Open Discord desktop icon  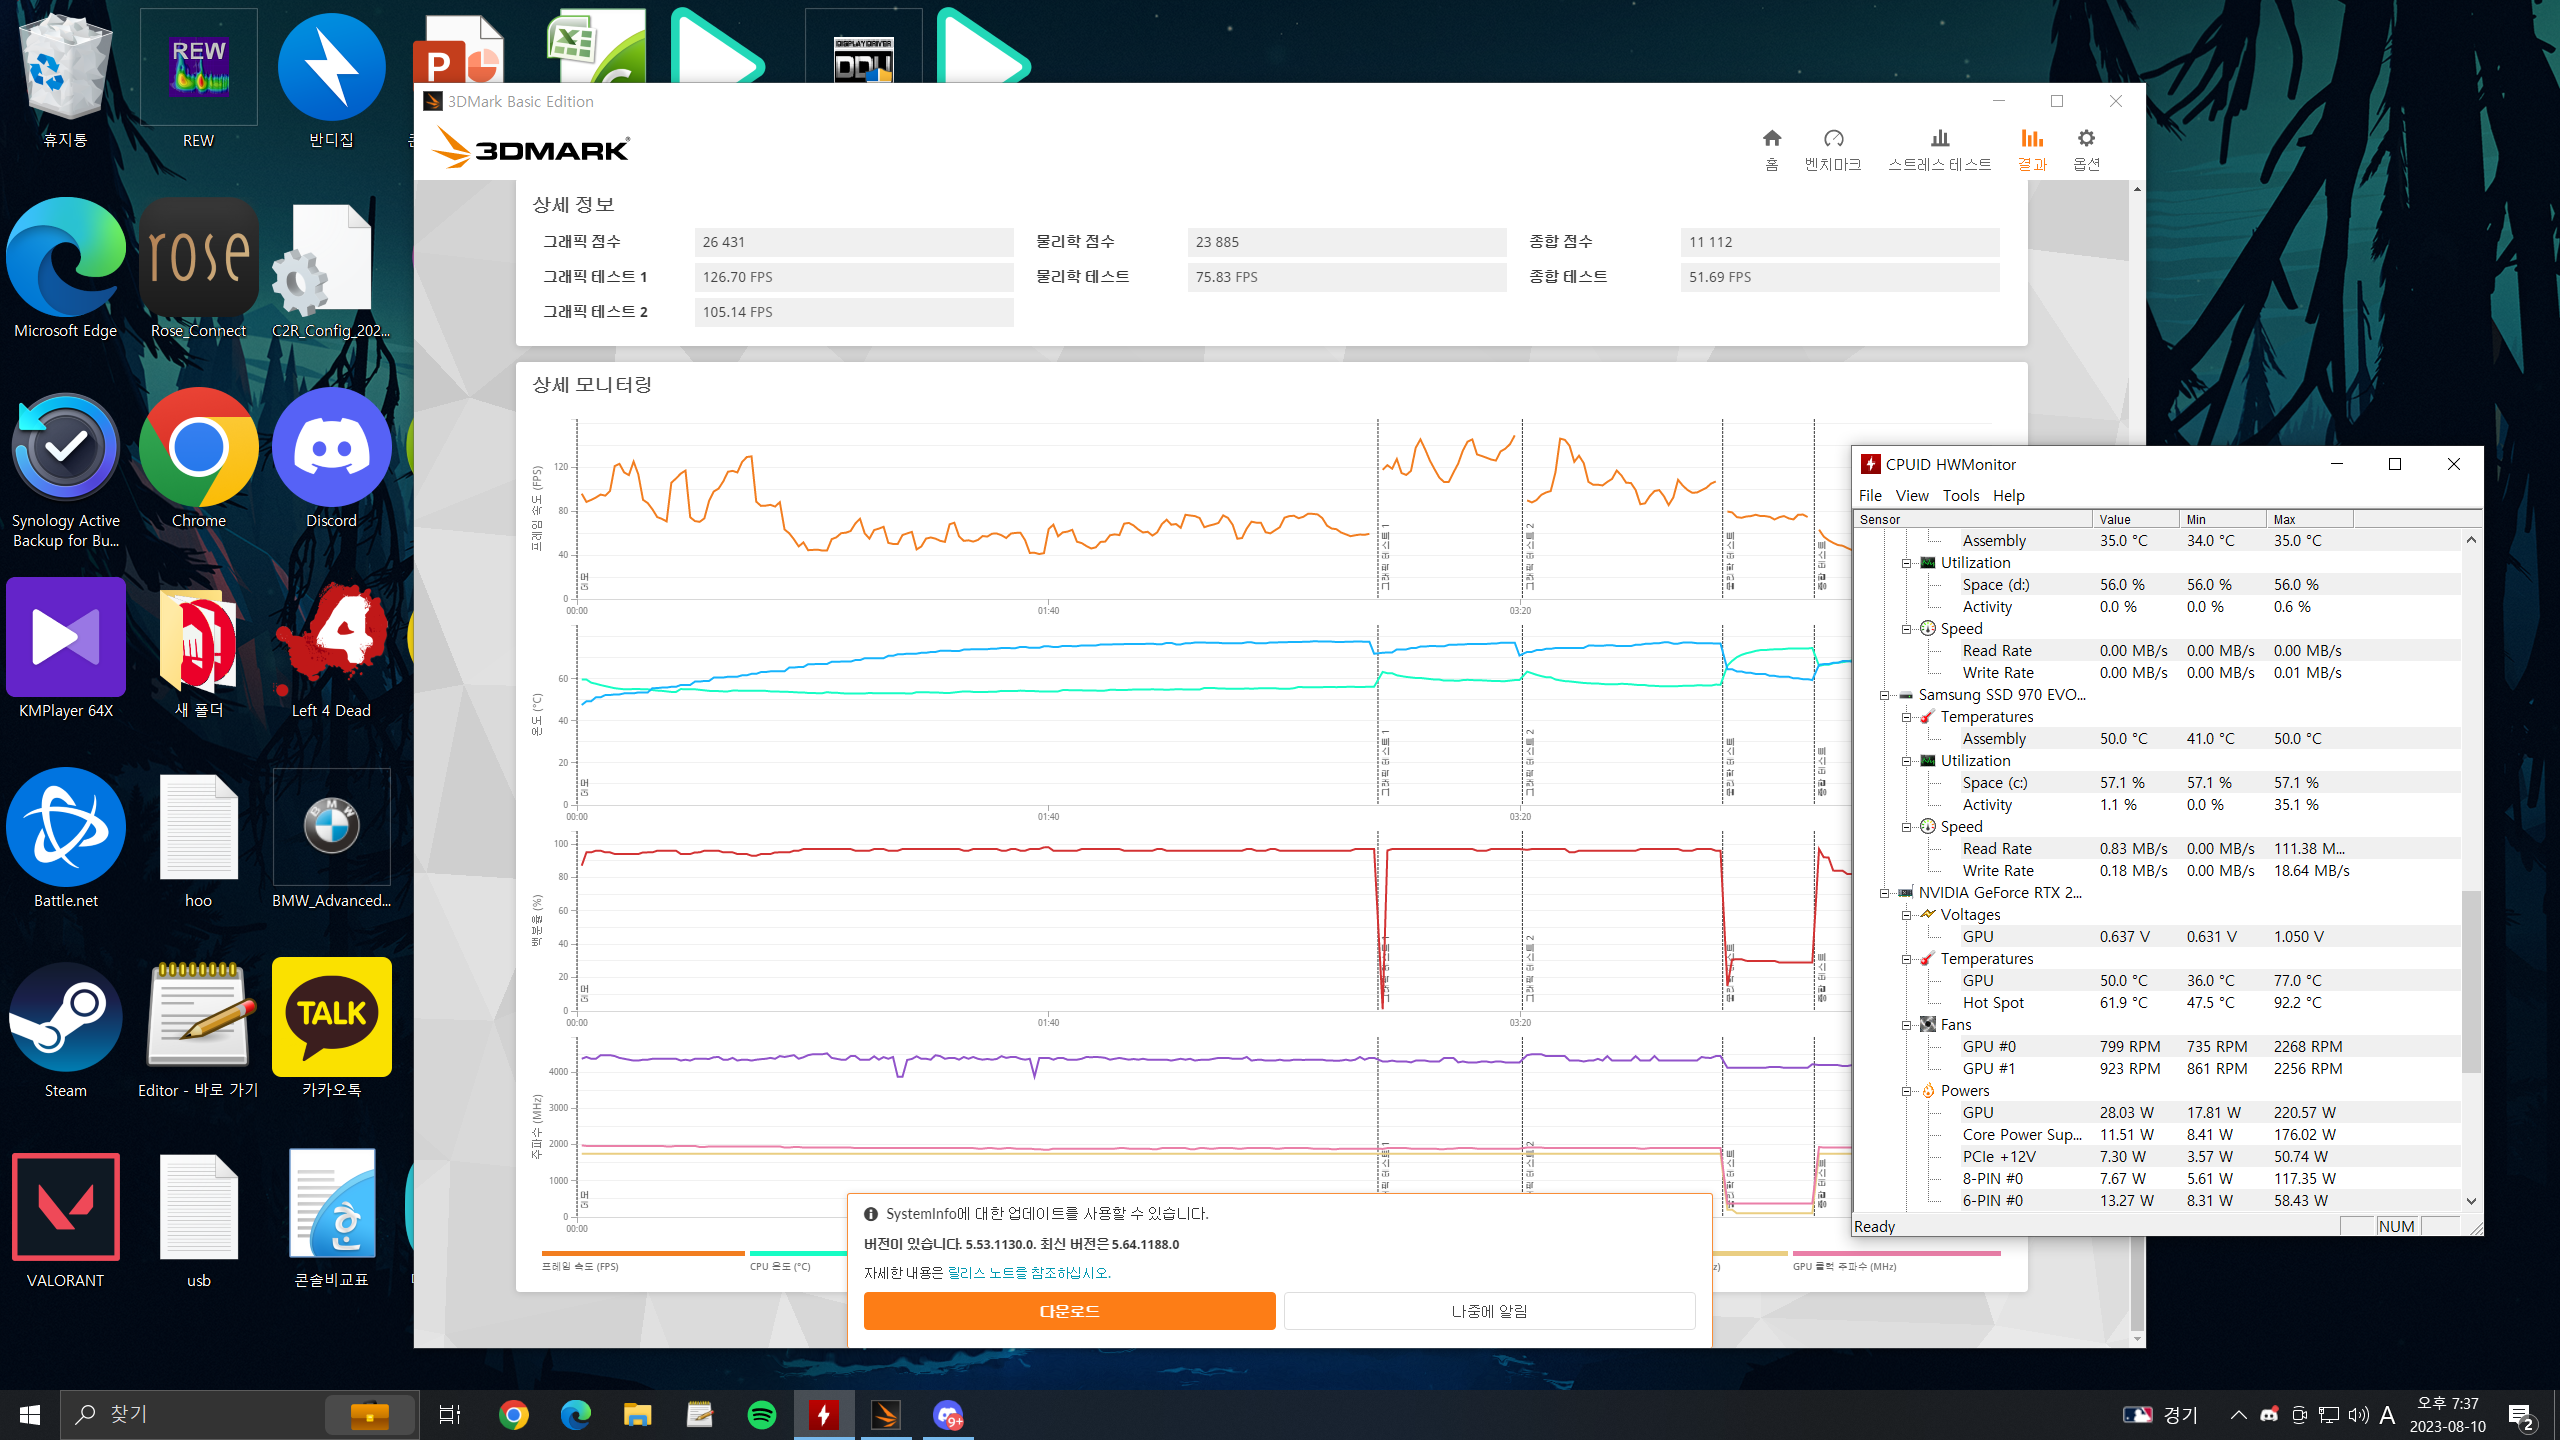click(331, 460)
